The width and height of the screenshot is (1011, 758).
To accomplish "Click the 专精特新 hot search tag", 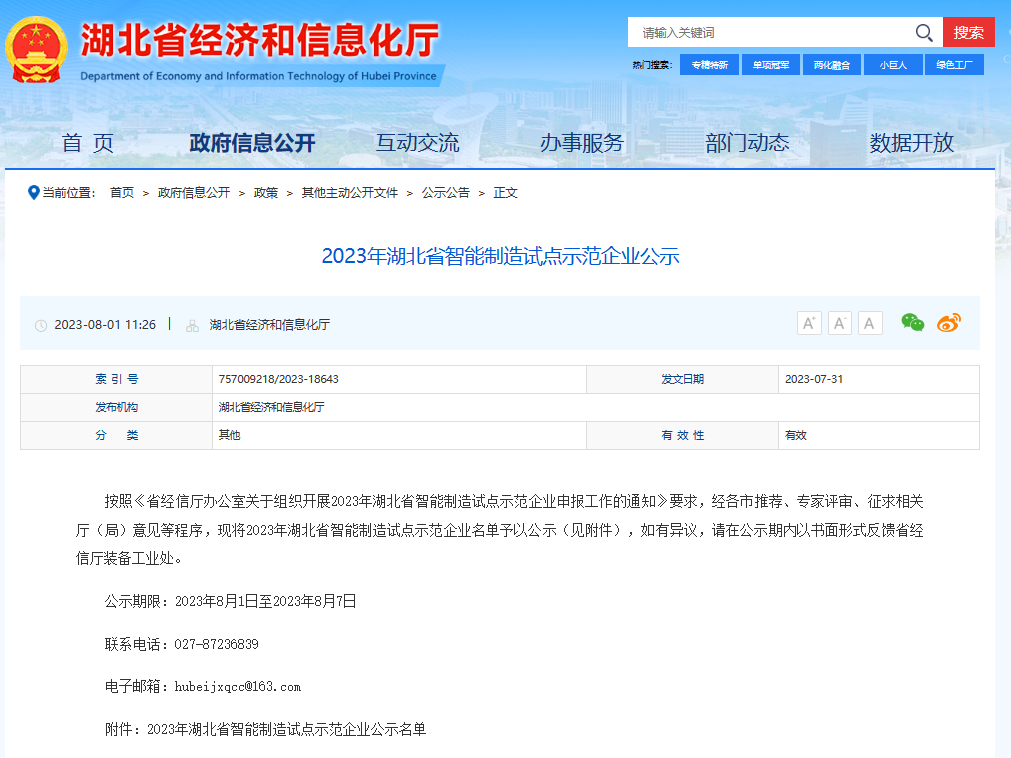I will coord(709,65).
